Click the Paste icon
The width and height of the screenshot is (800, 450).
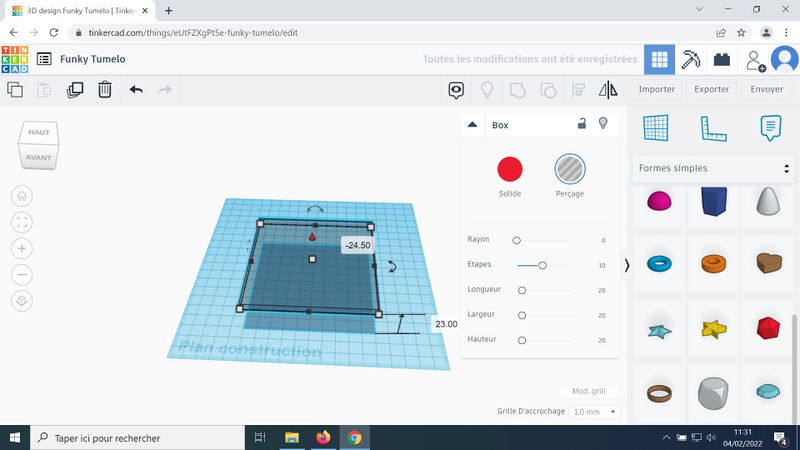[44, 90]
